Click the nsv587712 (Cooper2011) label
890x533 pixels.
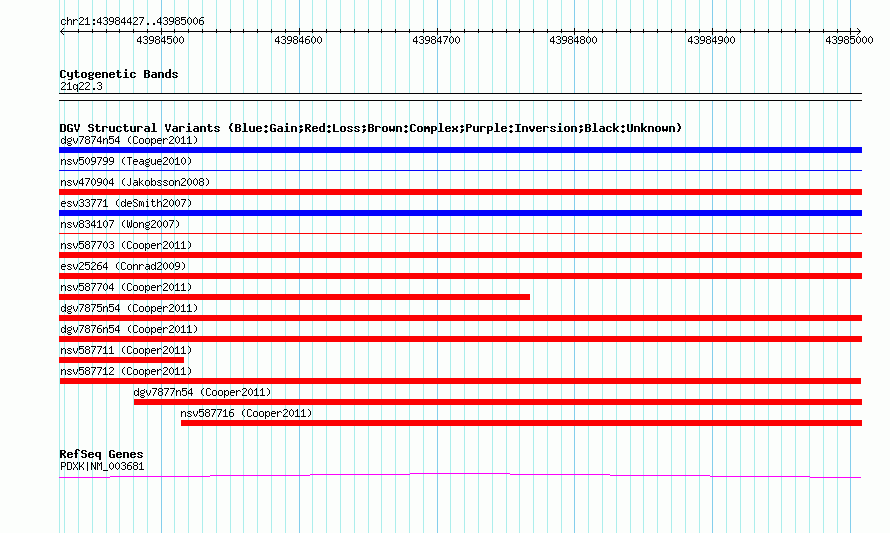pyautogui.click(x=126, y=371)
